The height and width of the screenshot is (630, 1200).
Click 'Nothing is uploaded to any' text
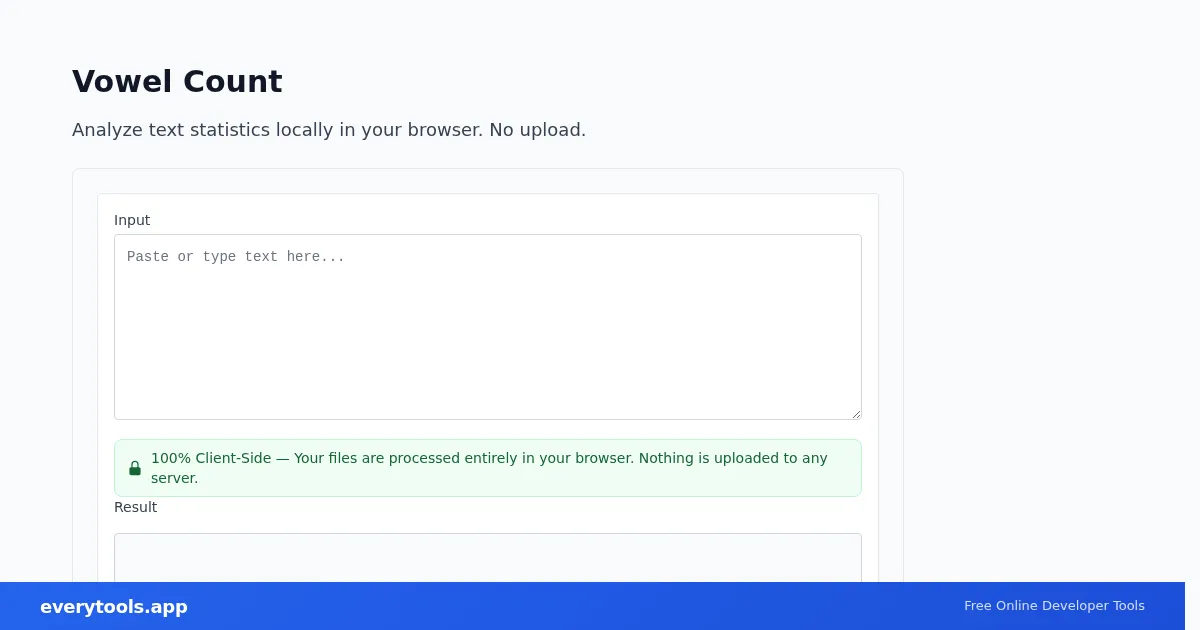(x=733, y=458)
